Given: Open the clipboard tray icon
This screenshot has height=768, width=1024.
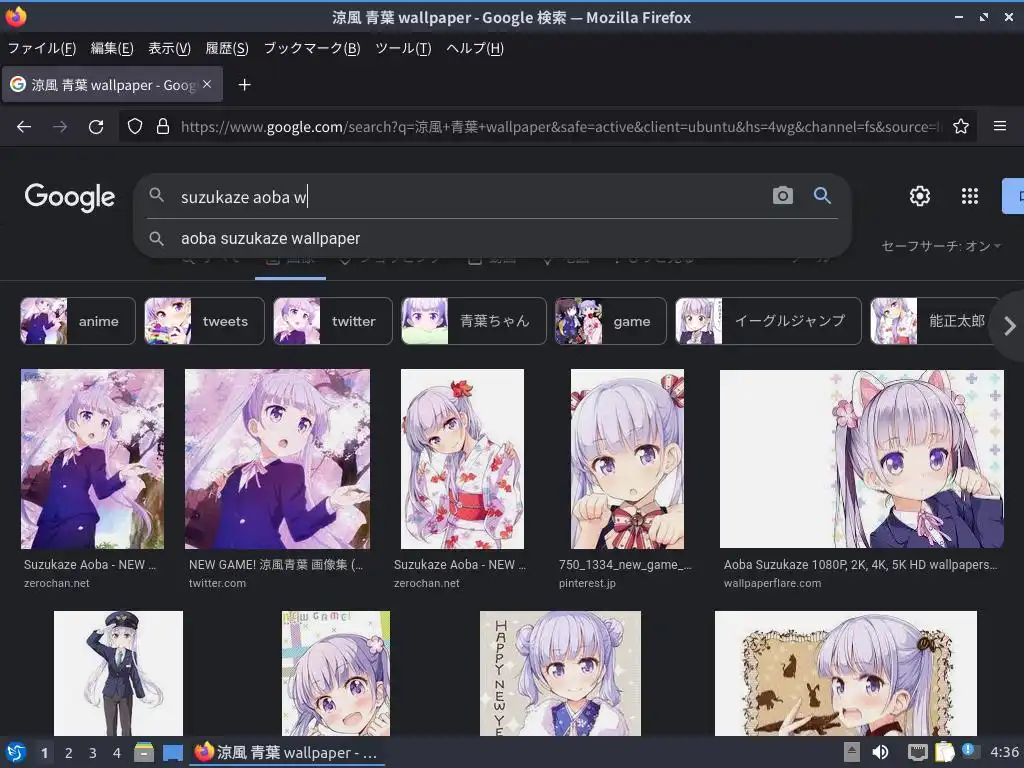Looking at the screenshot, I should click(944, 752).
